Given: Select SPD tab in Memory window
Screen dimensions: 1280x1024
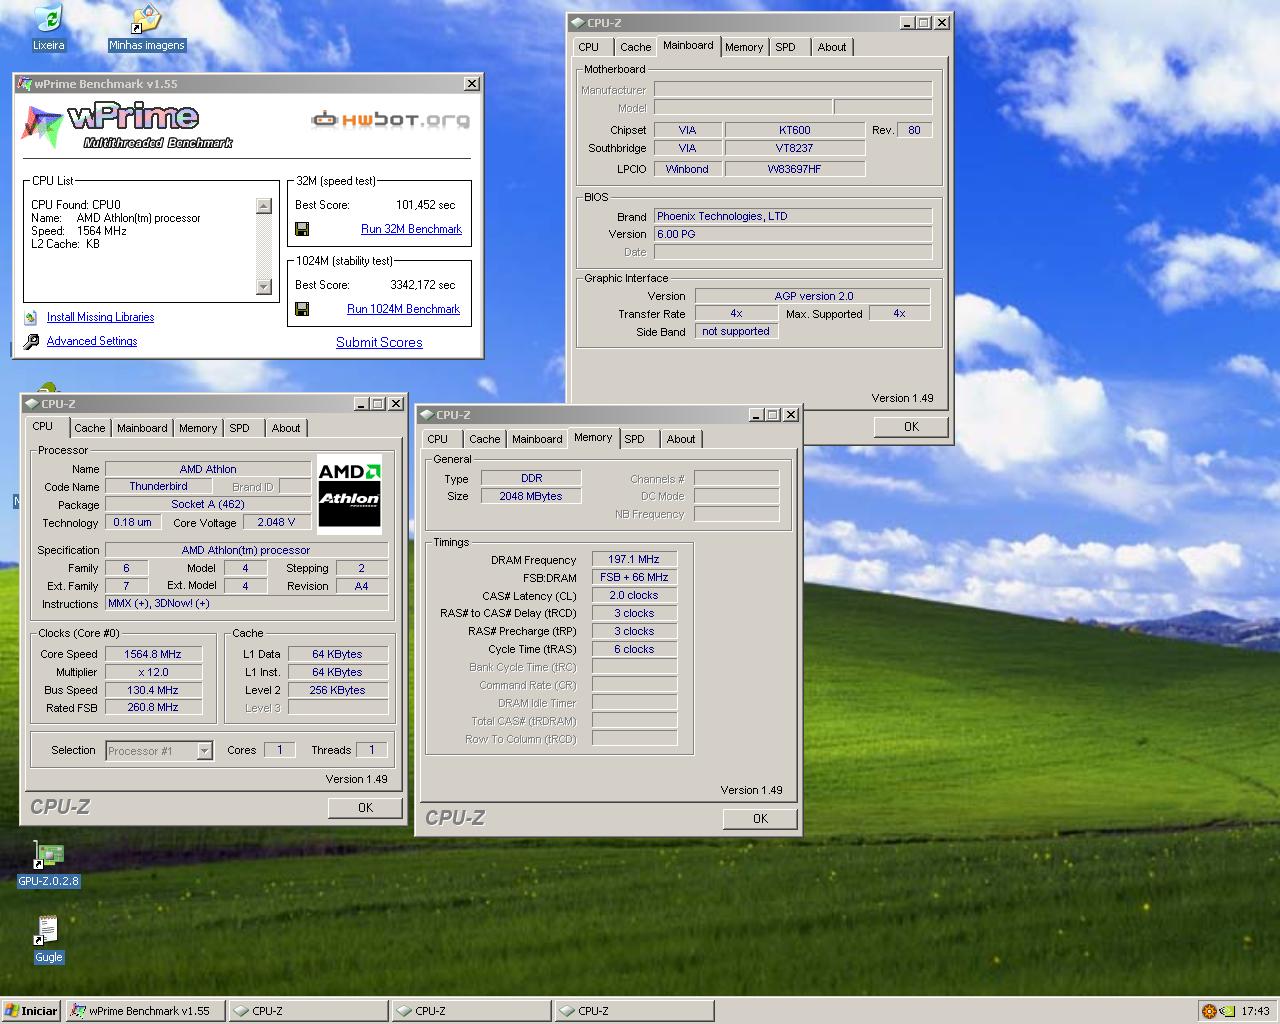Looking at the screenshot, I should [634, 439].
